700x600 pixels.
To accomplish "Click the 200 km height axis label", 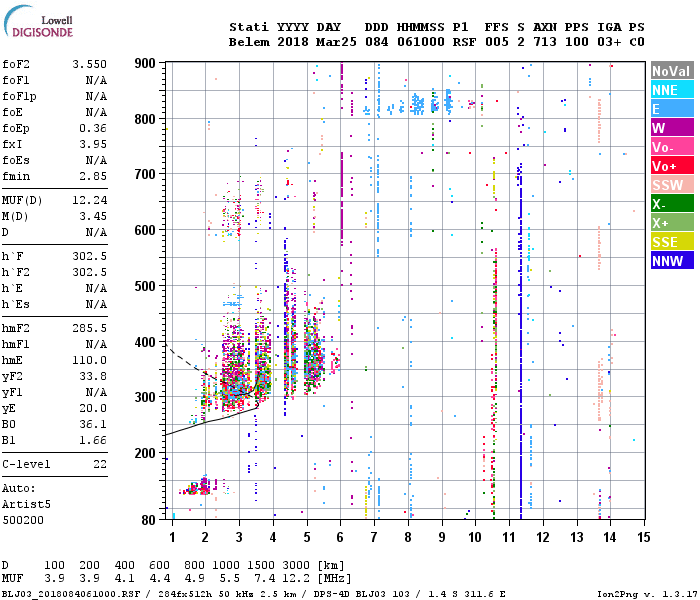I will [x=145, y=453].
